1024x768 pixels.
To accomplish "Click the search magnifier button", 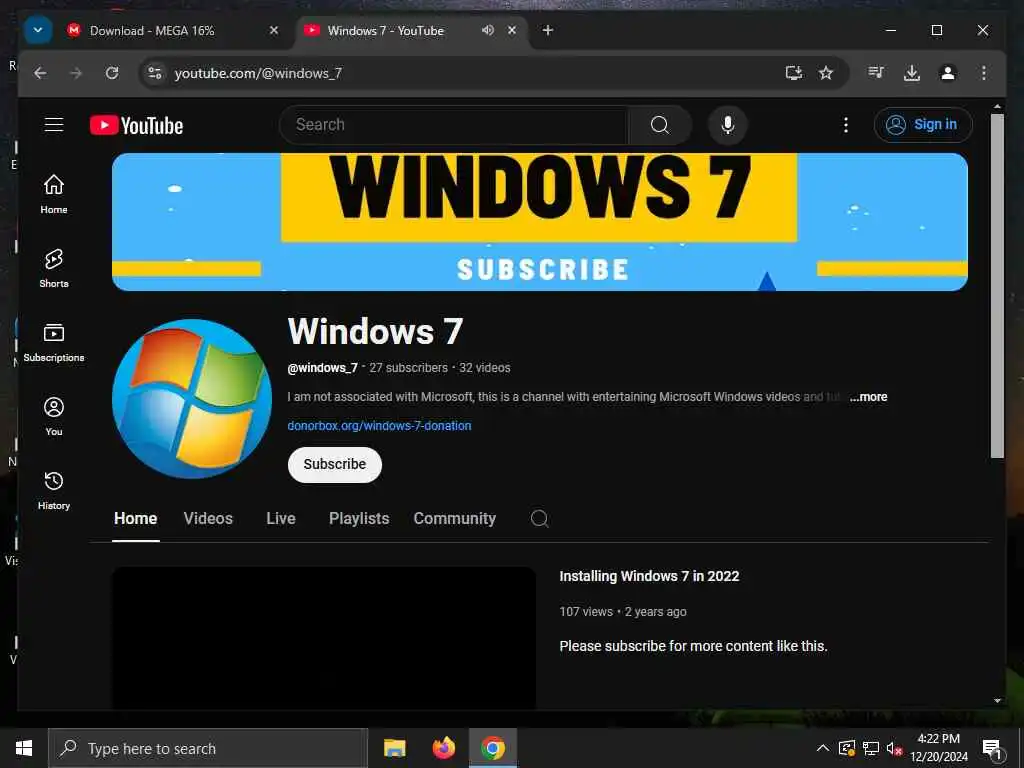I will click(660, 125).
